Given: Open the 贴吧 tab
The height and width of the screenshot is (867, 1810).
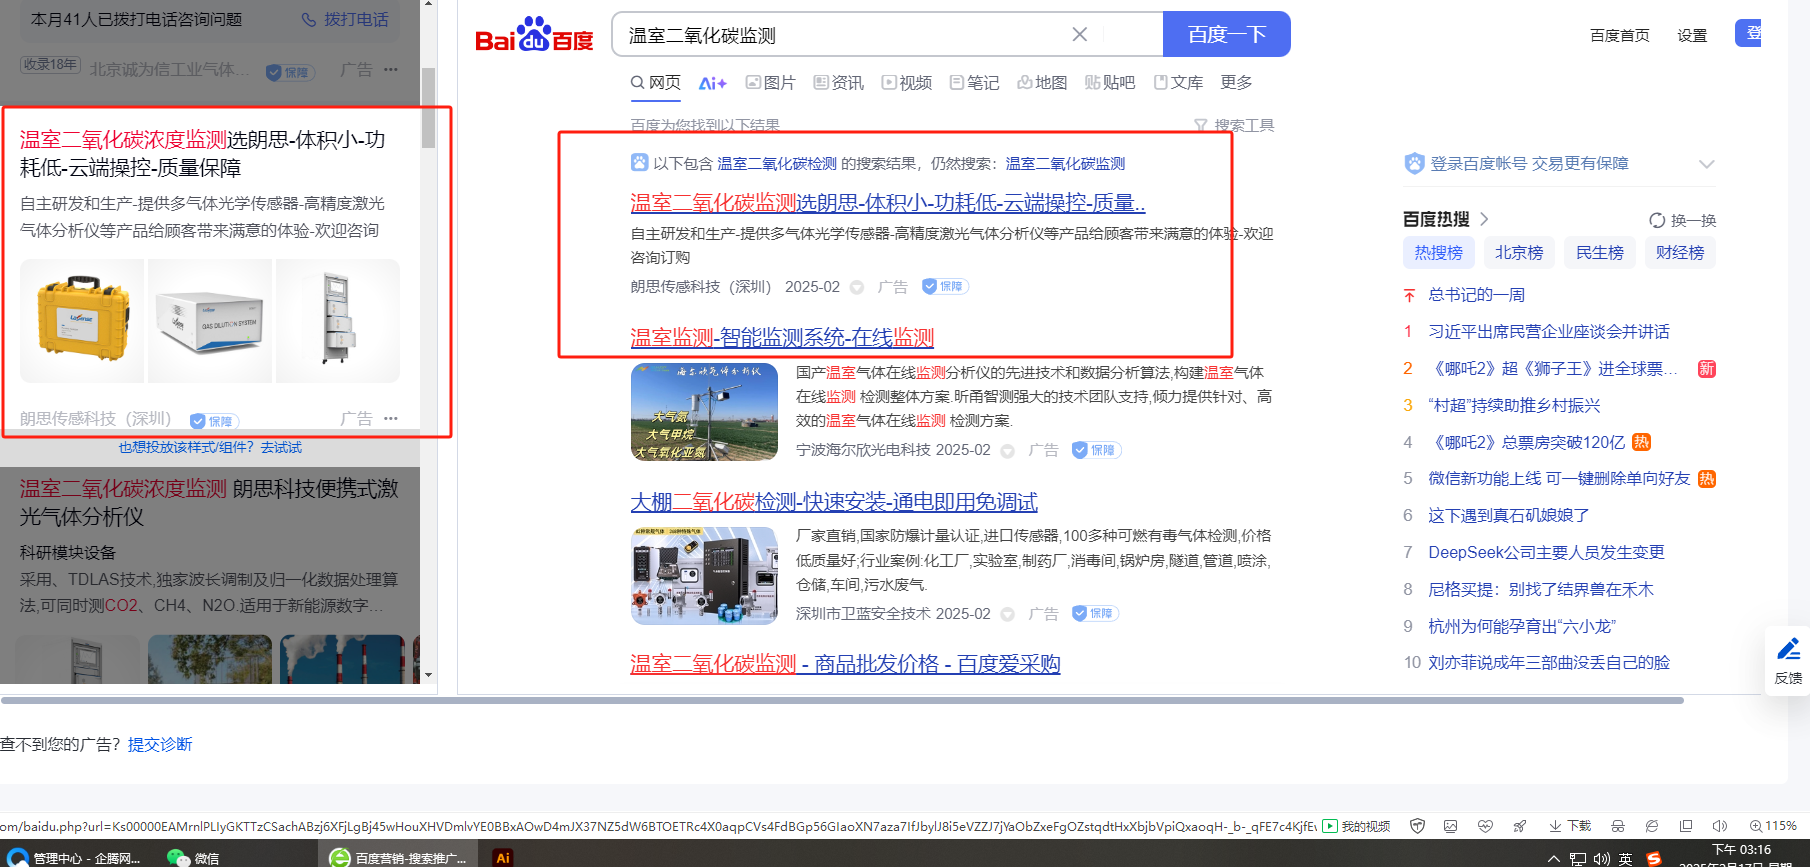Looking at the screenshot, I should [x=1110, y=83].
